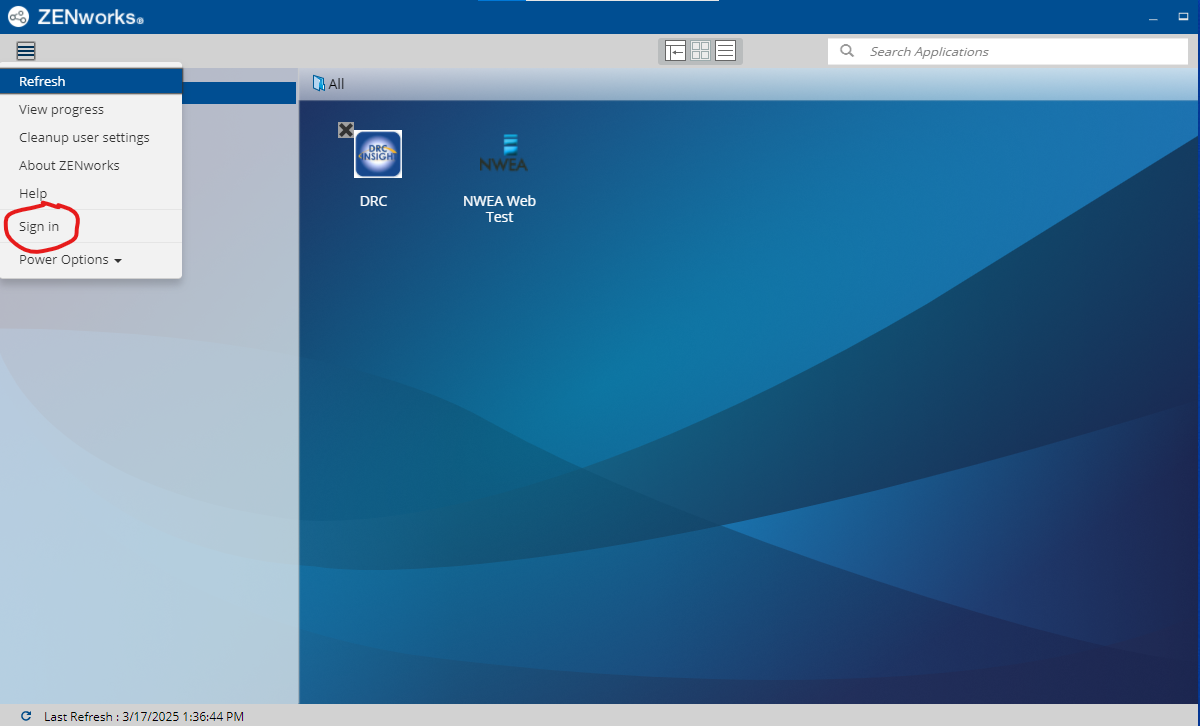Select Refresh from the menu
Image resolution: width=1200 pixels, height=726 pixels.
42,82
